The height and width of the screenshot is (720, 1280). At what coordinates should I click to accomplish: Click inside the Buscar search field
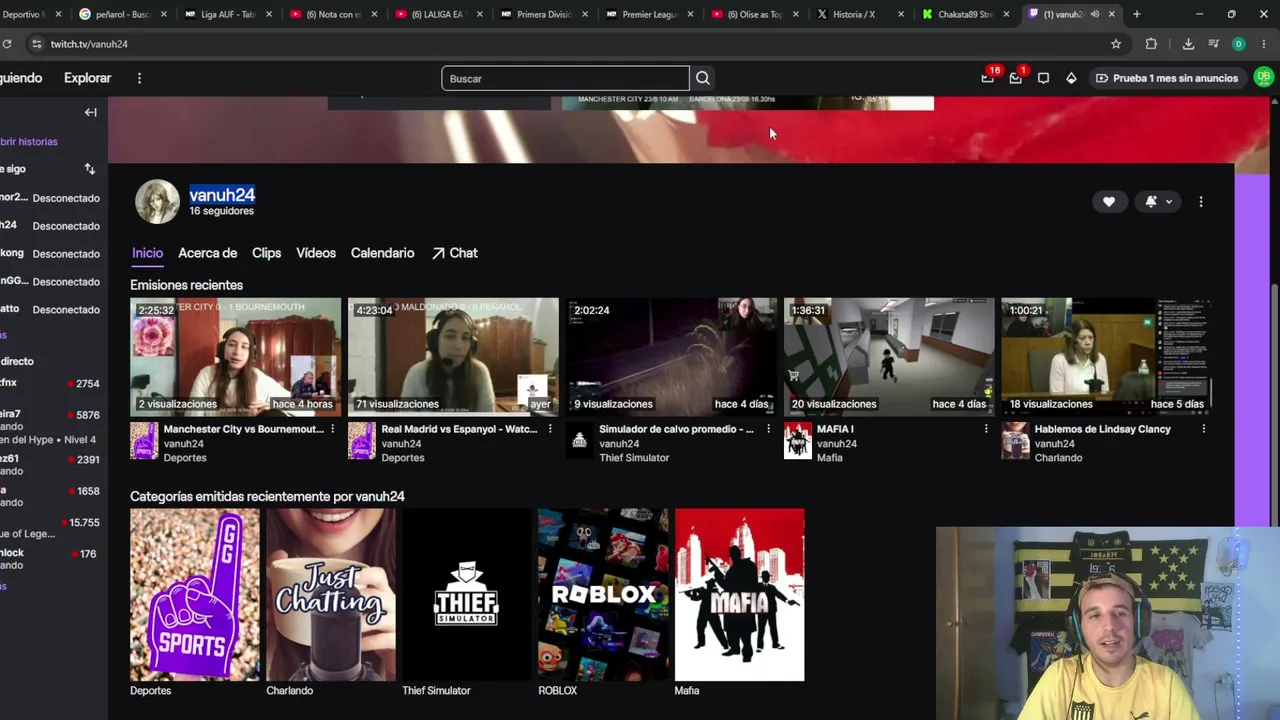565,78
